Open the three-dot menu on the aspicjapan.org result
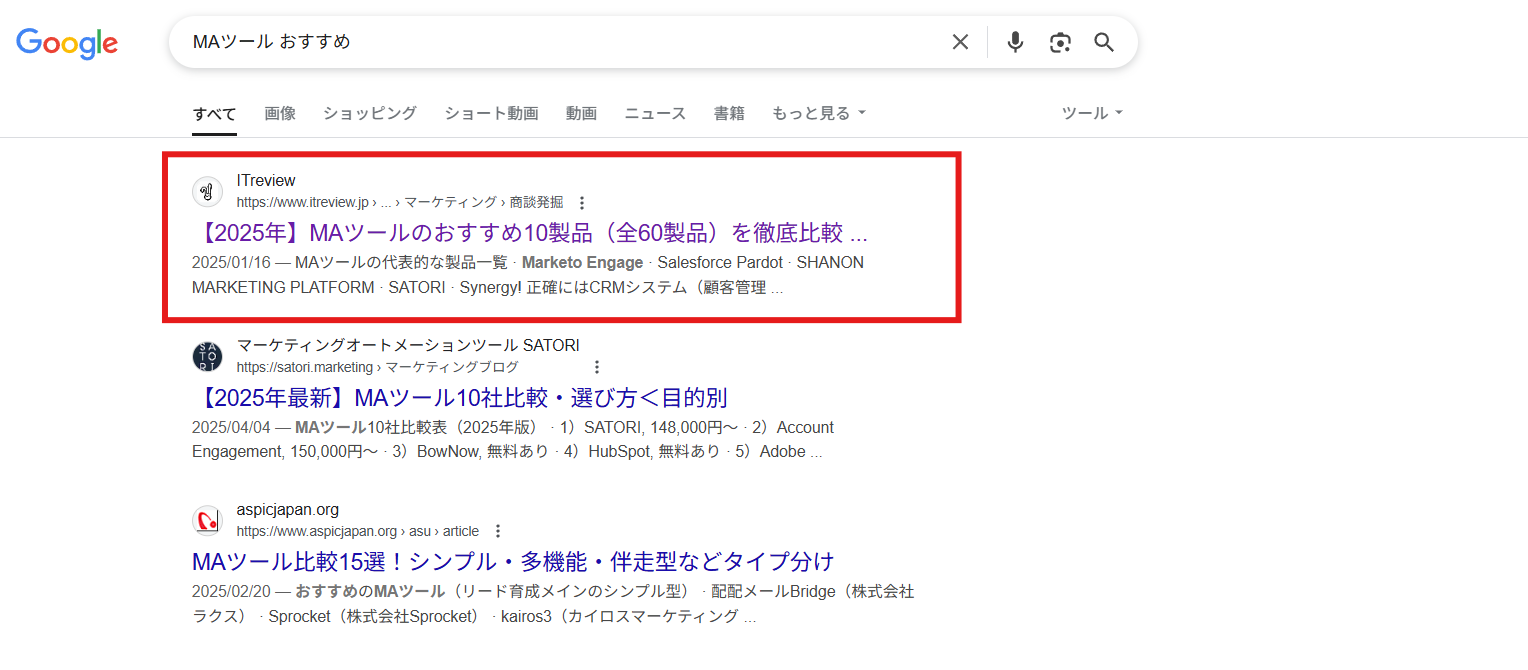 (497, 531)
